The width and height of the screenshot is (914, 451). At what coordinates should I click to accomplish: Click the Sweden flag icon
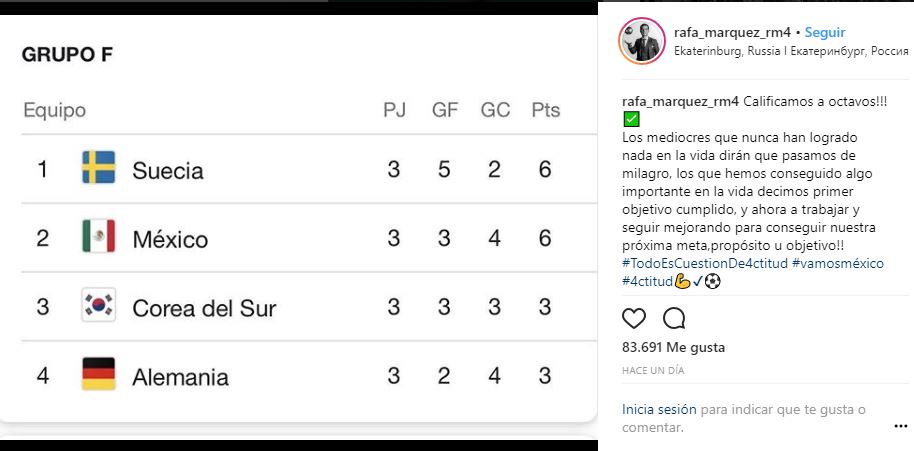tap(99, 168)
